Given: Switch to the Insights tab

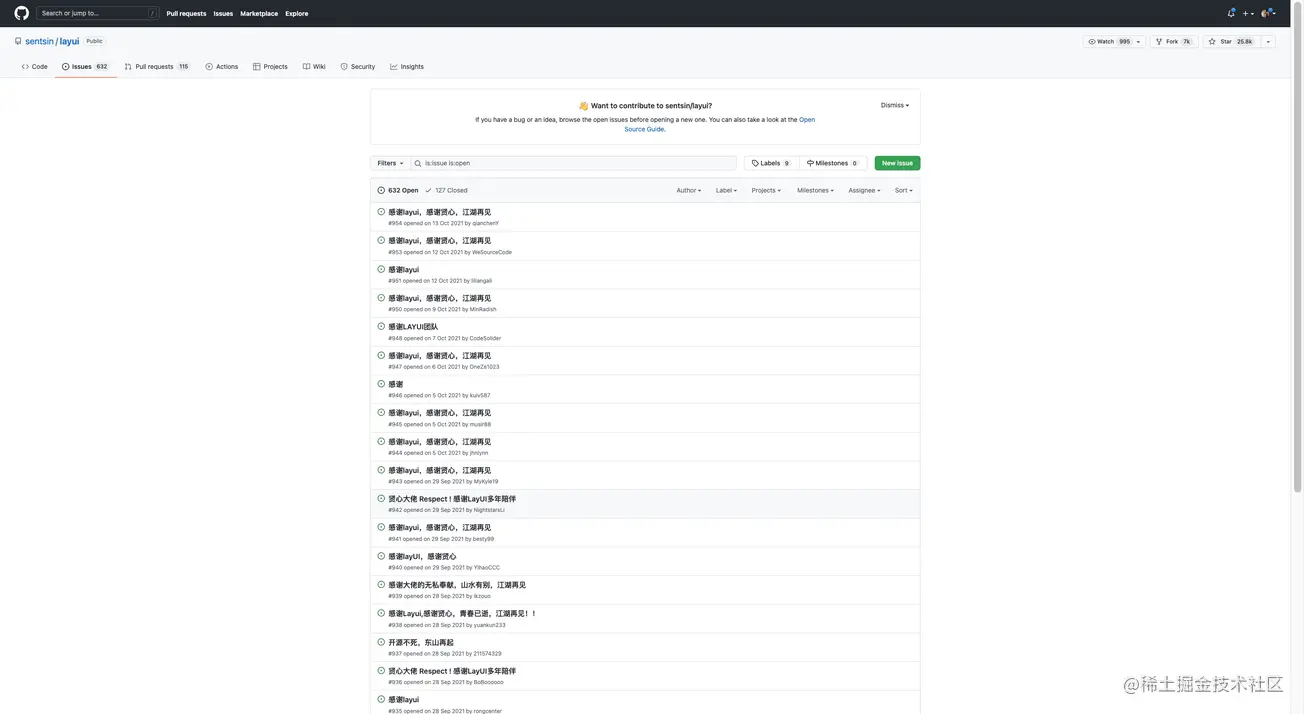Looking at the screenshot, I should click(x=407, y=67).
